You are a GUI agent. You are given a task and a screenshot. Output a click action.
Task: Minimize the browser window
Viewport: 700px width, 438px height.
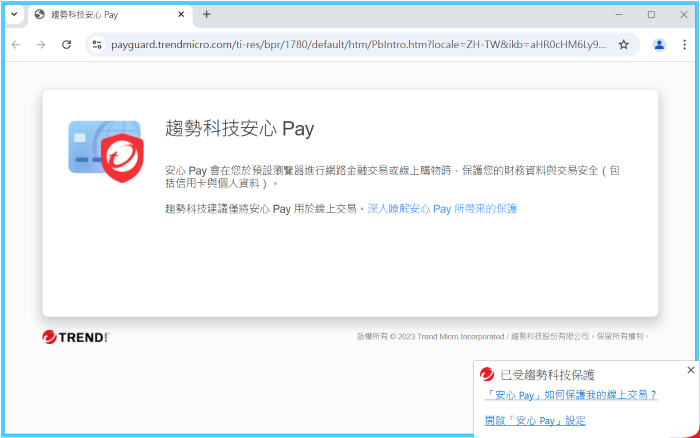[x=619, y=14]
